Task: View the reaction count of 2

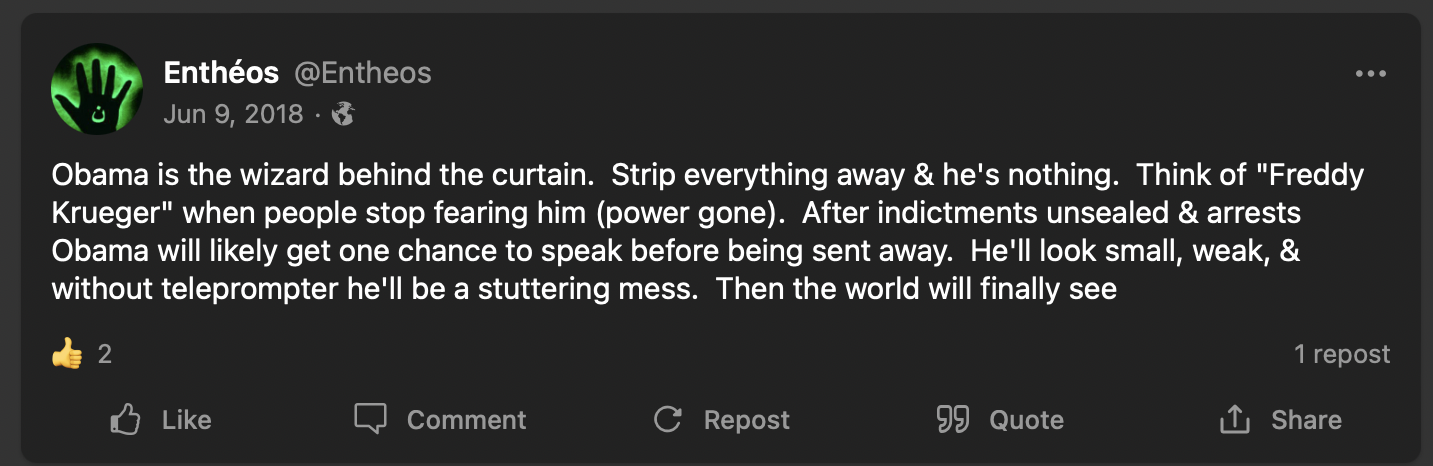Action: 105,354
